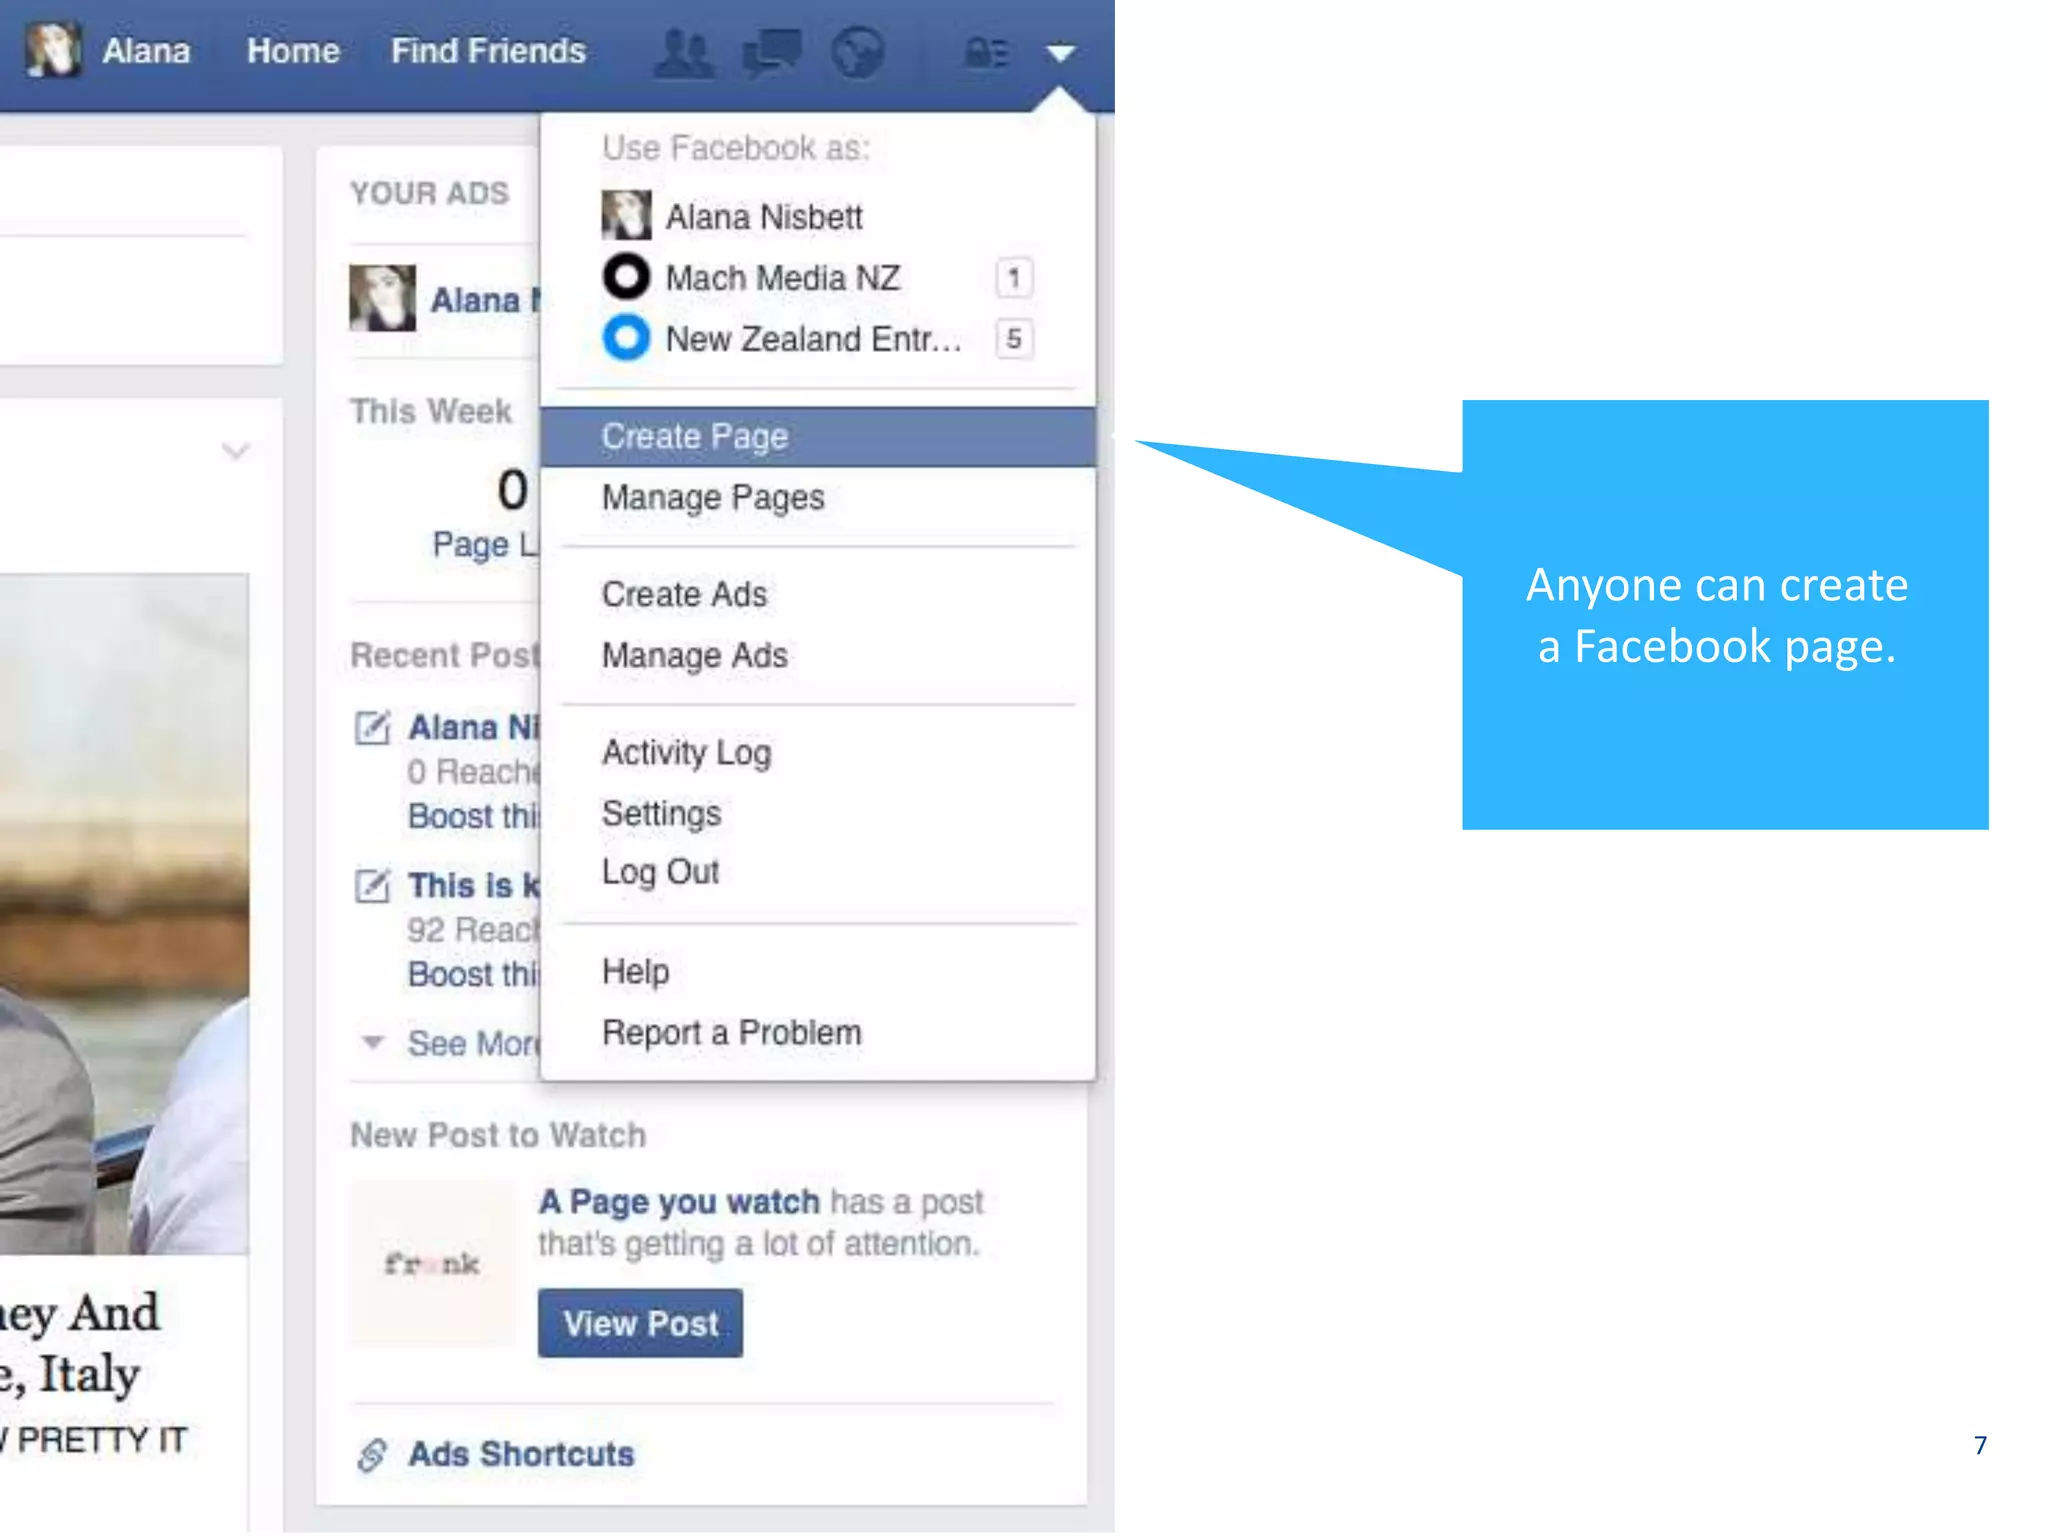
Task: Click edit icon beside This is k post
Action: [x=372, y=885]
